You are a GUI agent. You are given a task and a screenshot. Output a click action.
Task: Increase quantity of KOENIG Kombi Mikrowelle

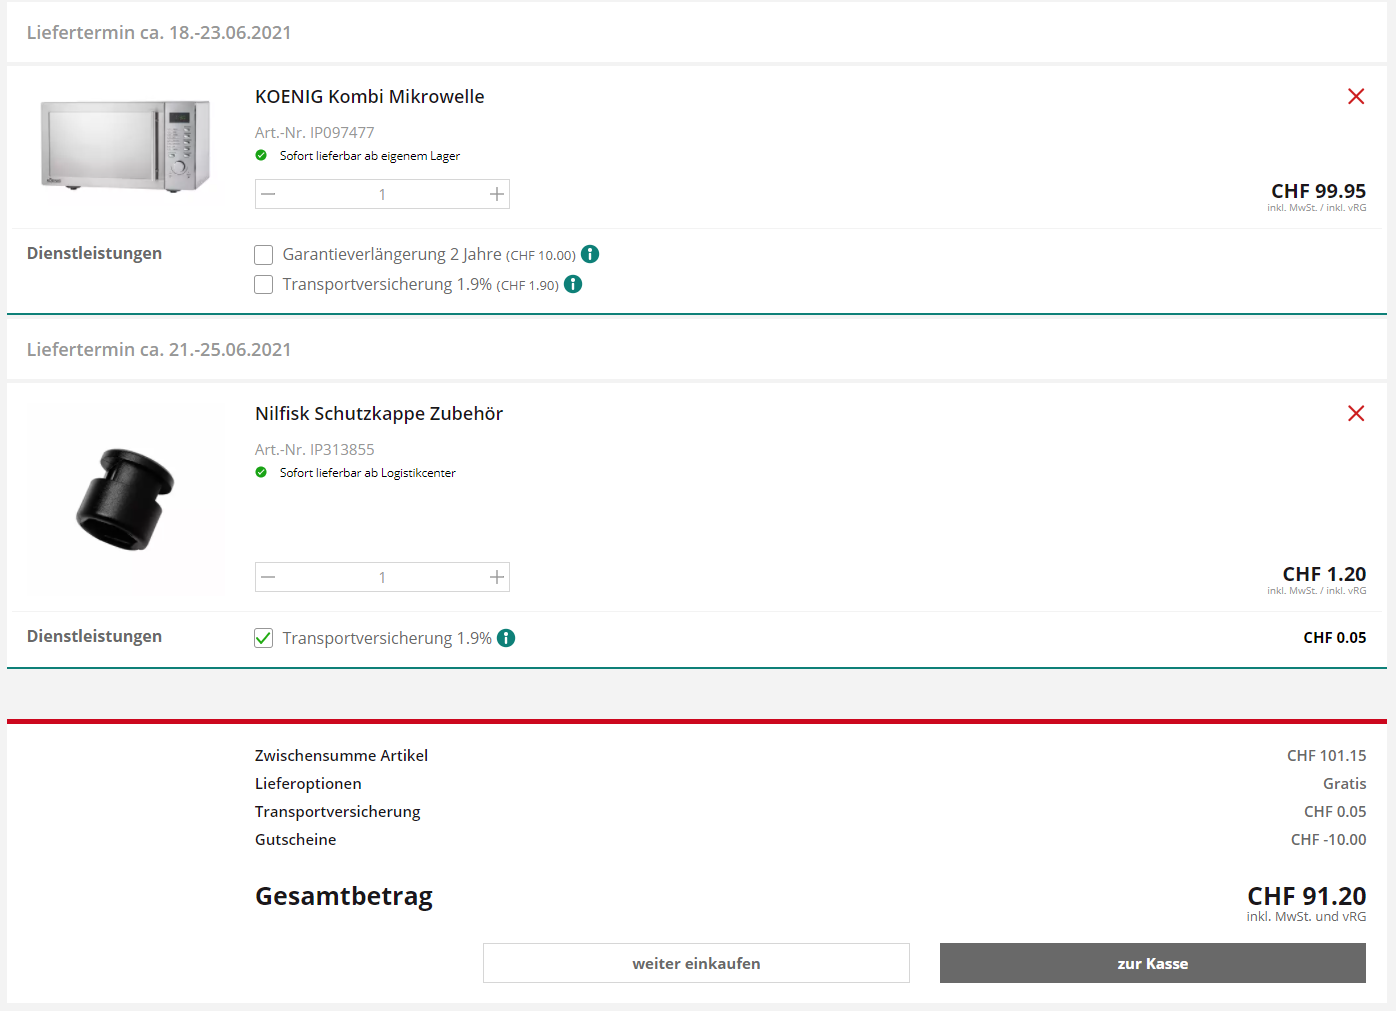pos(496,194)
